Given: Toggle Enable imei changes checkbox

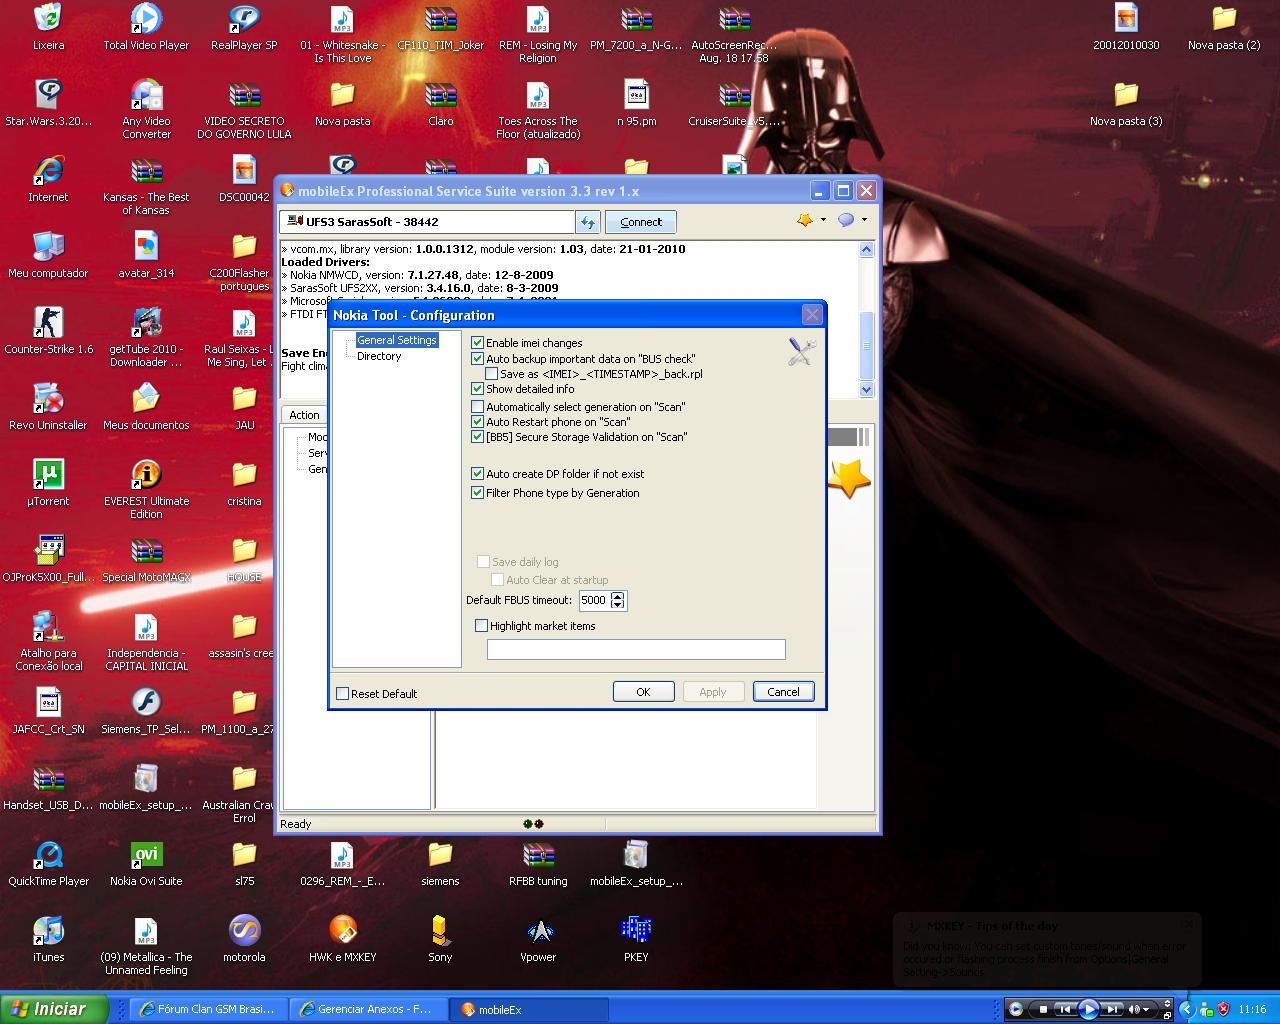Looking at the screenshot, I should tap(478, 343).
